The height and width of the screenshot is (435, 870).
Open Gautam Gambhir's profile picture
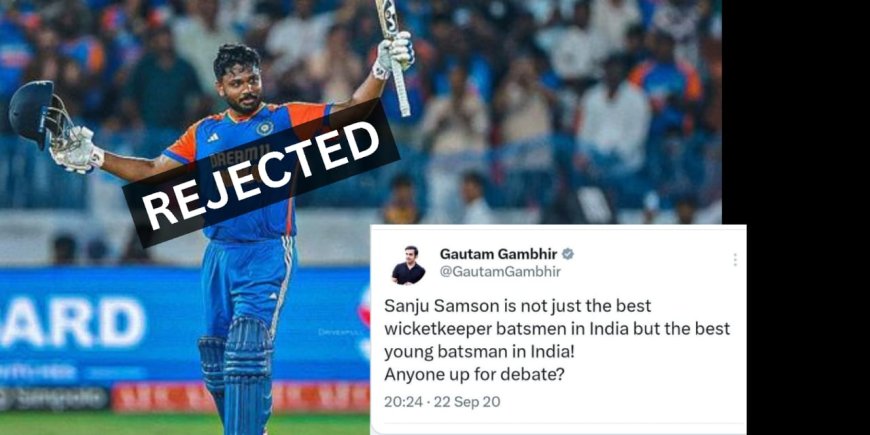[408, 265]
